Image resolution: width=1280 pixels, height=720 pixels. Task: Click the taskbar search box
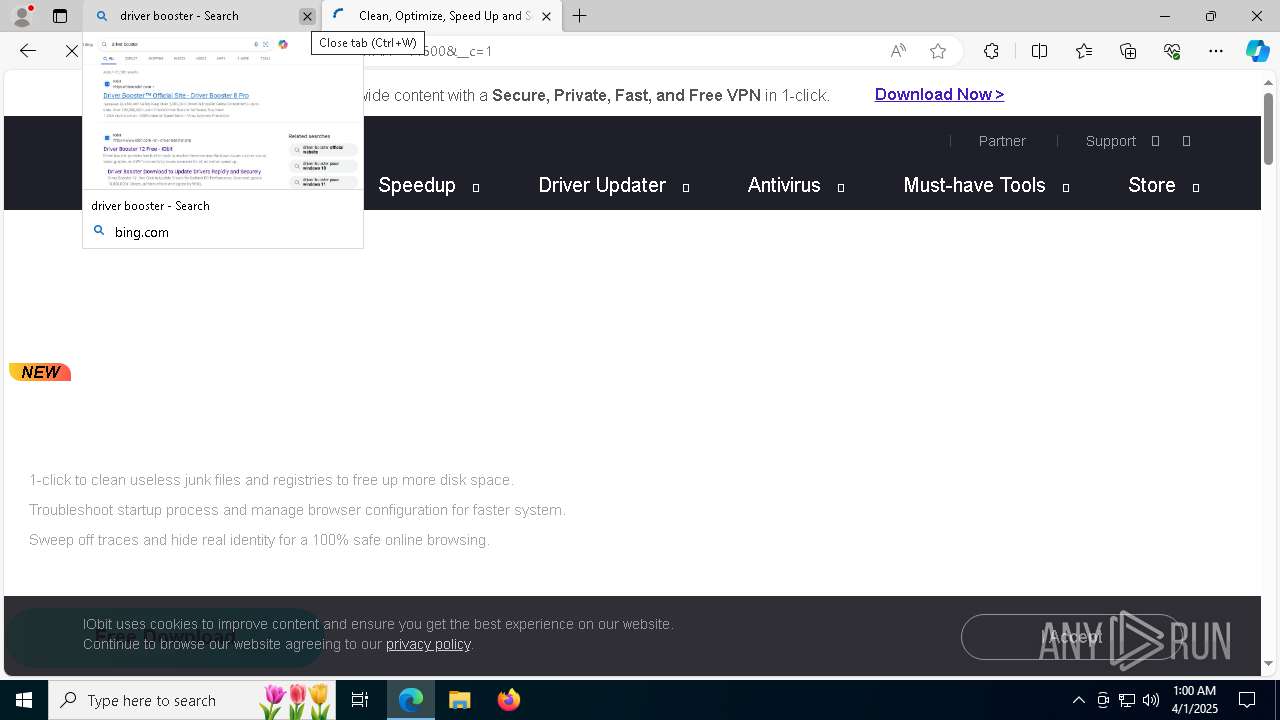click(194, 700)
